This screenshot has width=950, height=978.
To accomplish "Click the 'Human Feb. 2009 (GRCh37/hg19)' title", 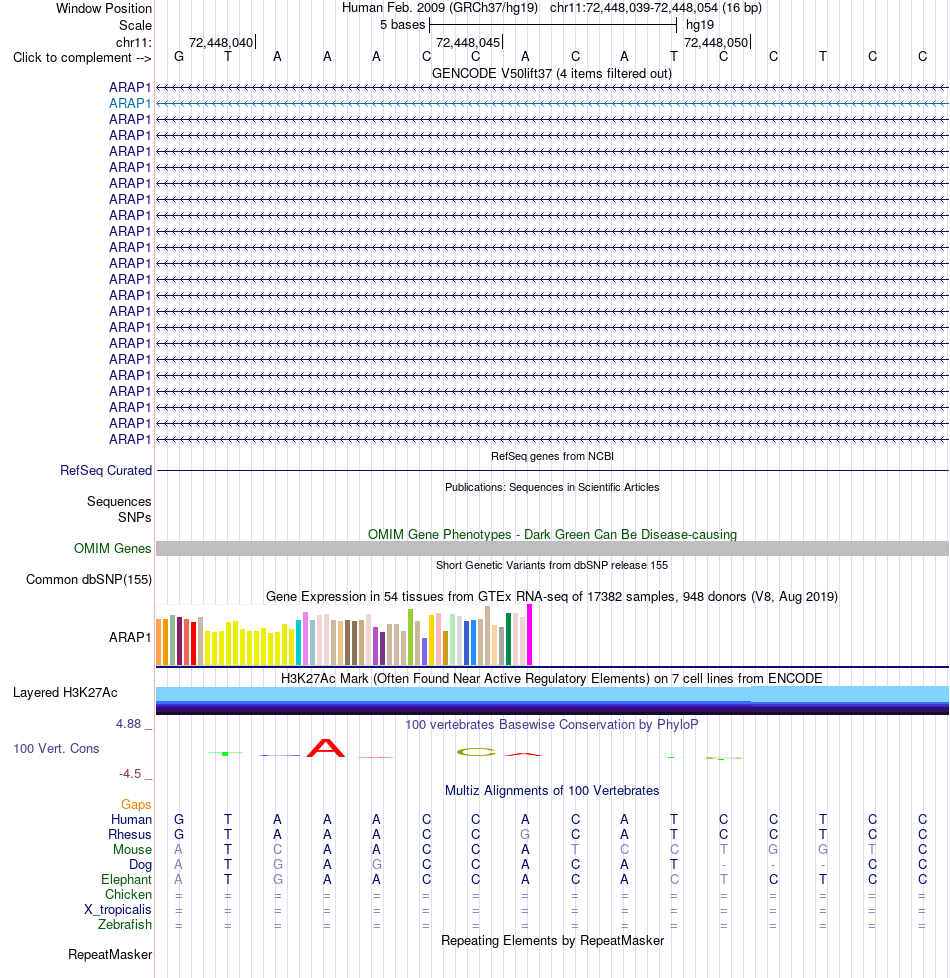I will 440,8.
